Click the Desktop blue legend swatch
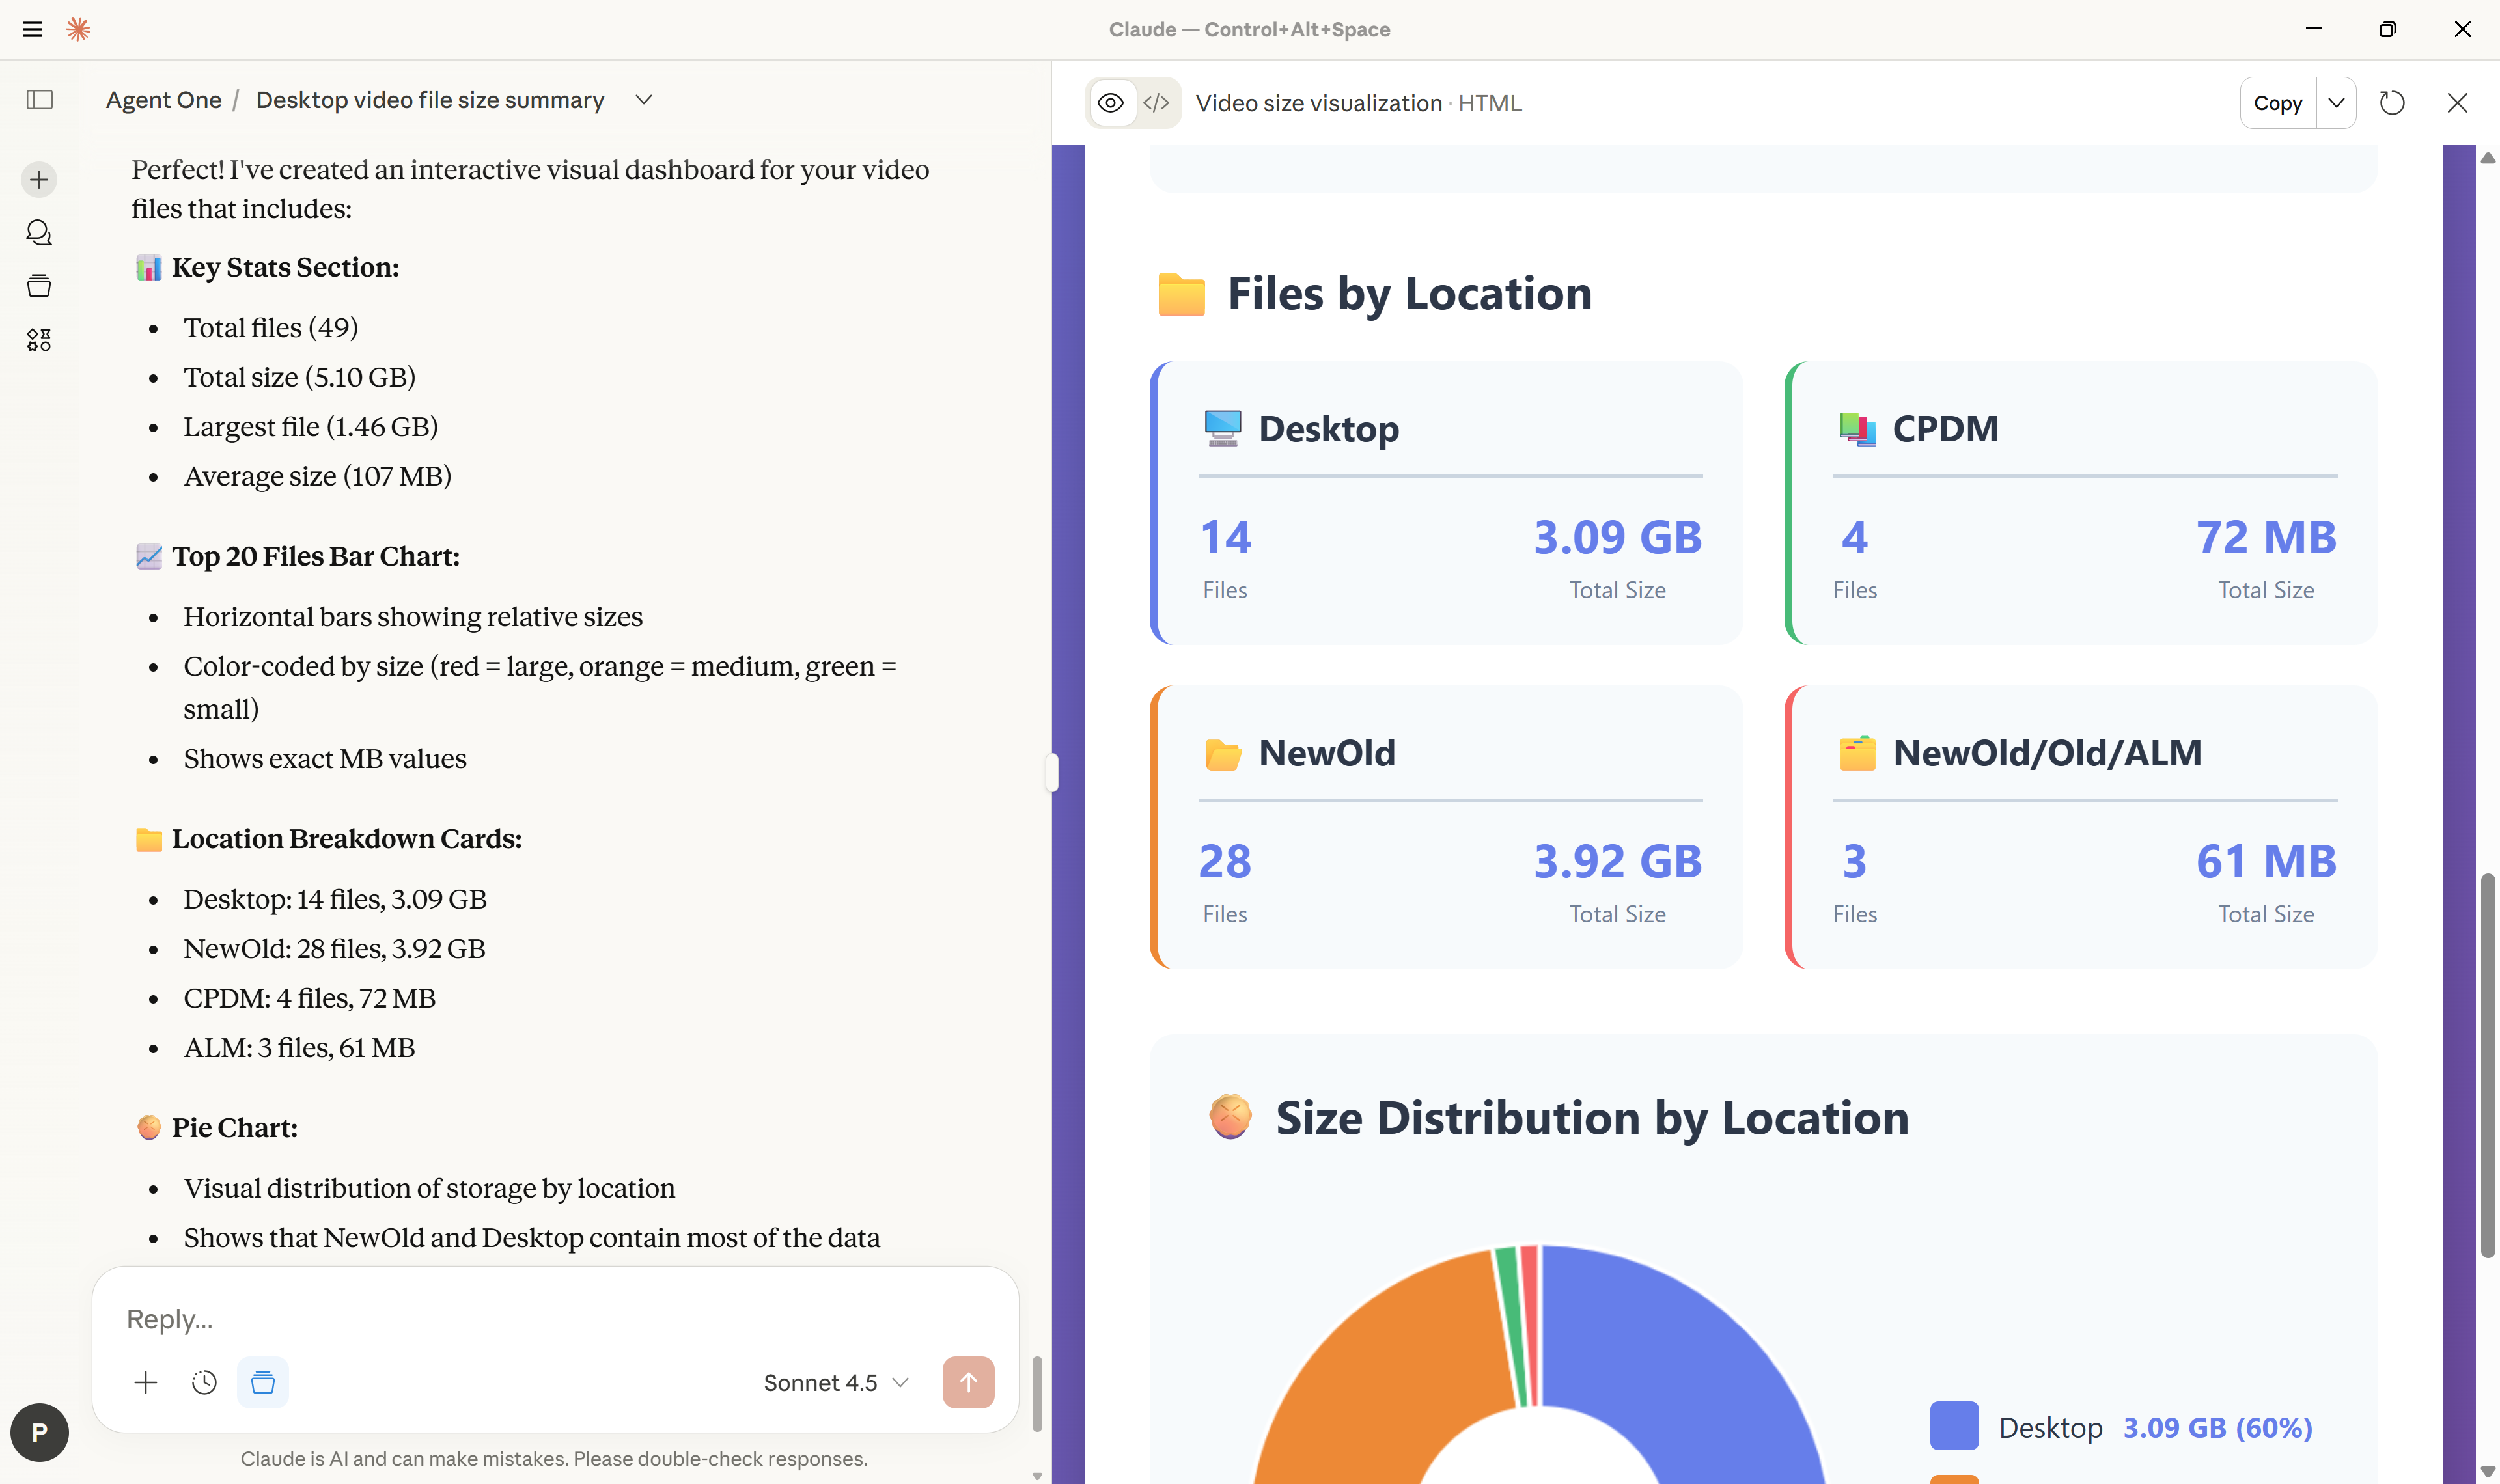 coord(1953,1426)
